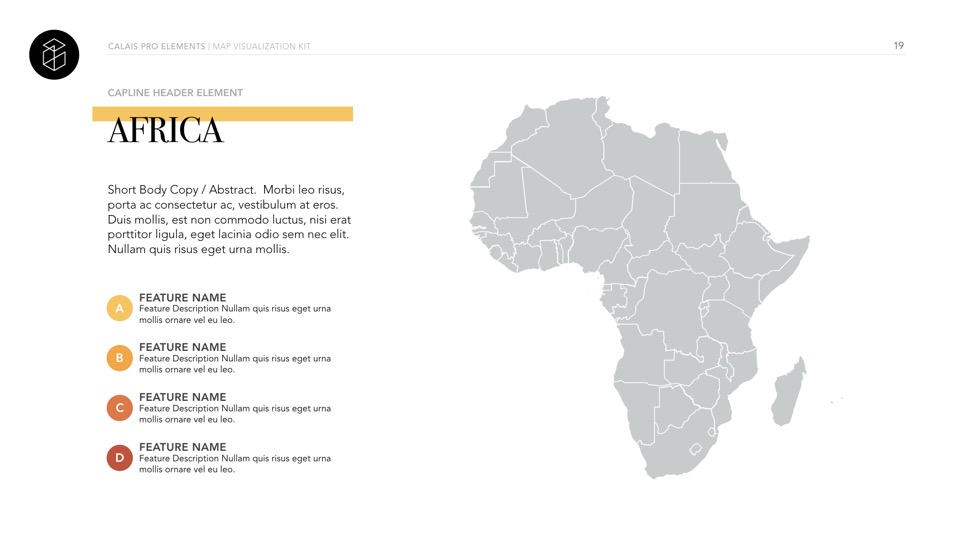
Task: Click the FEATURE NAME heading beside D
Action: (183, 447)
